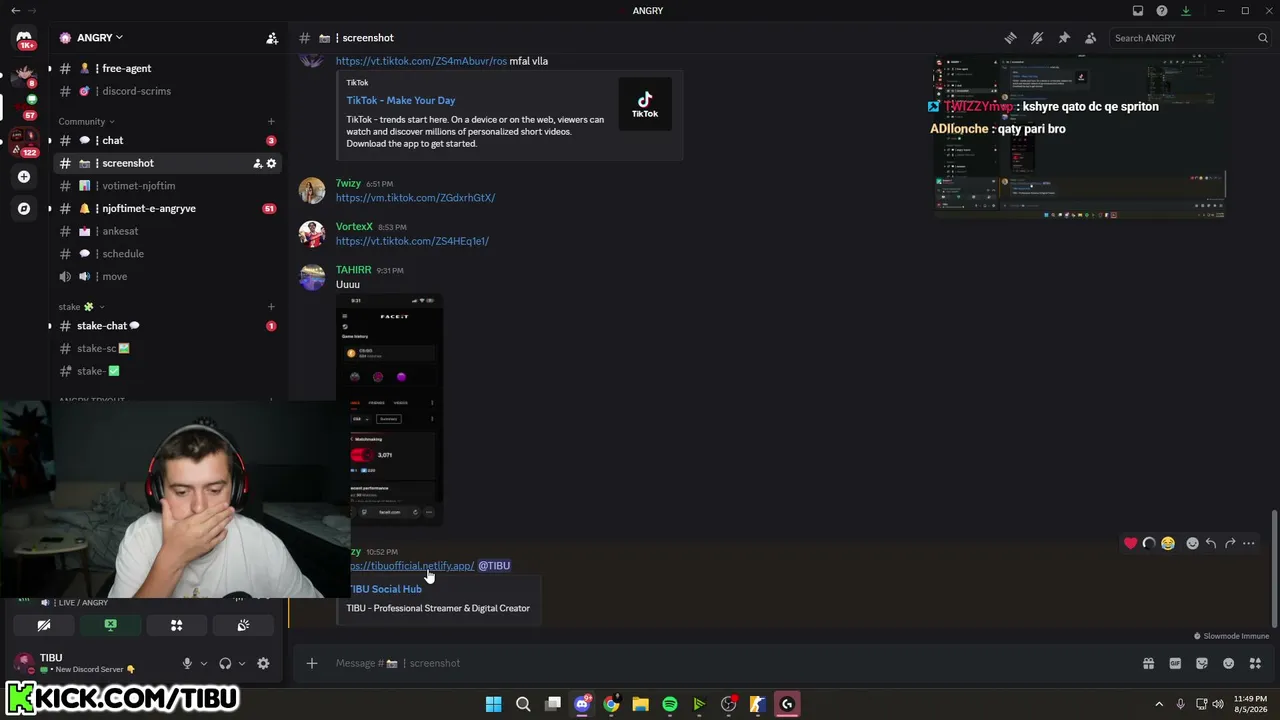Open VortexX's vt.tiktok.com link
Viewport: 1280px width, 720px height.
tap(412, 241)
